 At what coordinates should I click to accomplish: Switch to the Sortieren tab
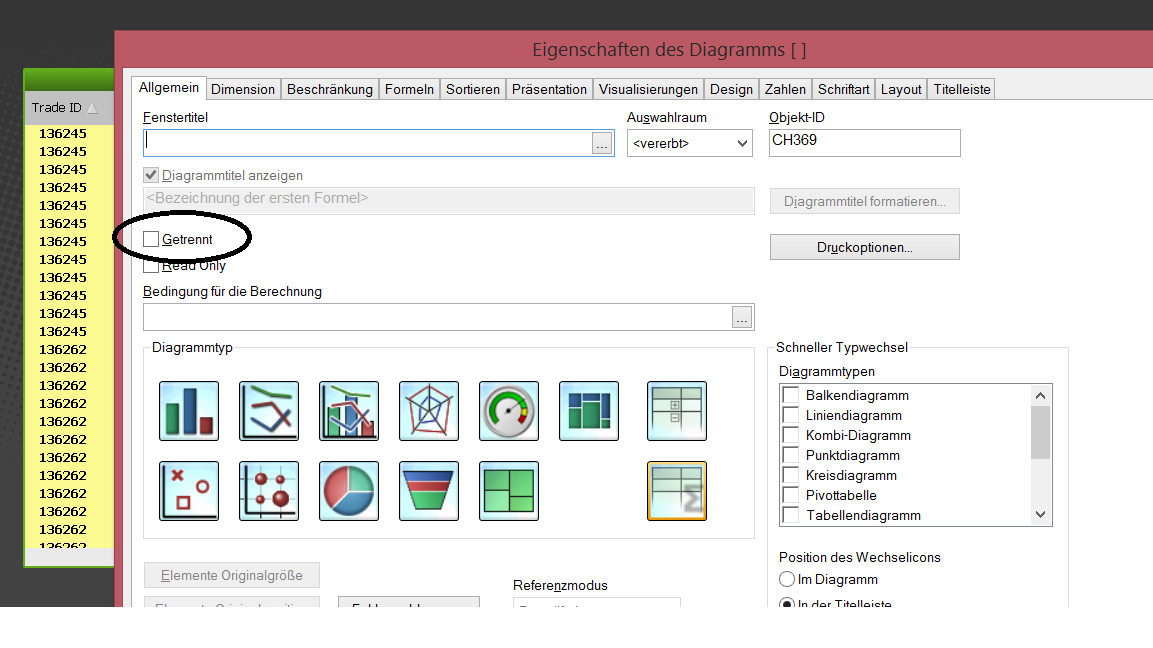[473, 89]
